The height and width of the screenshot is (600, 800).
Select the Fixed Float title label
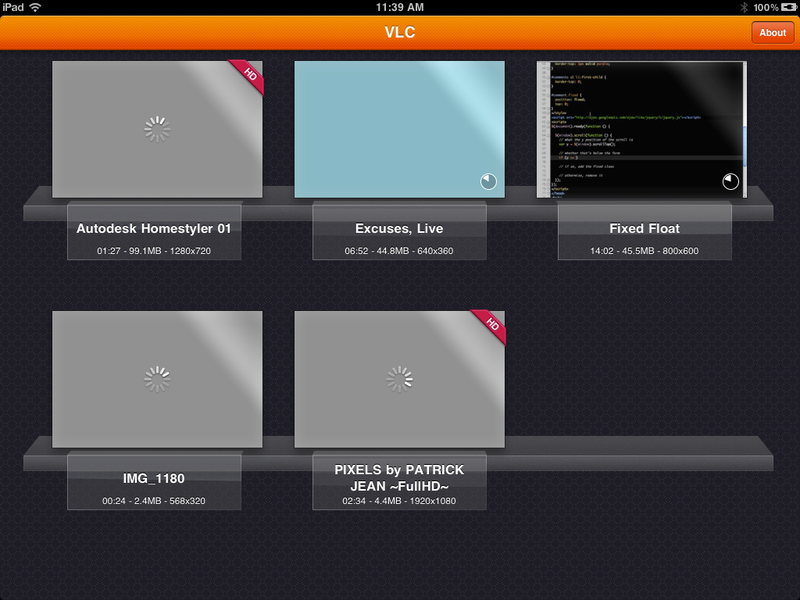(644, 229)
